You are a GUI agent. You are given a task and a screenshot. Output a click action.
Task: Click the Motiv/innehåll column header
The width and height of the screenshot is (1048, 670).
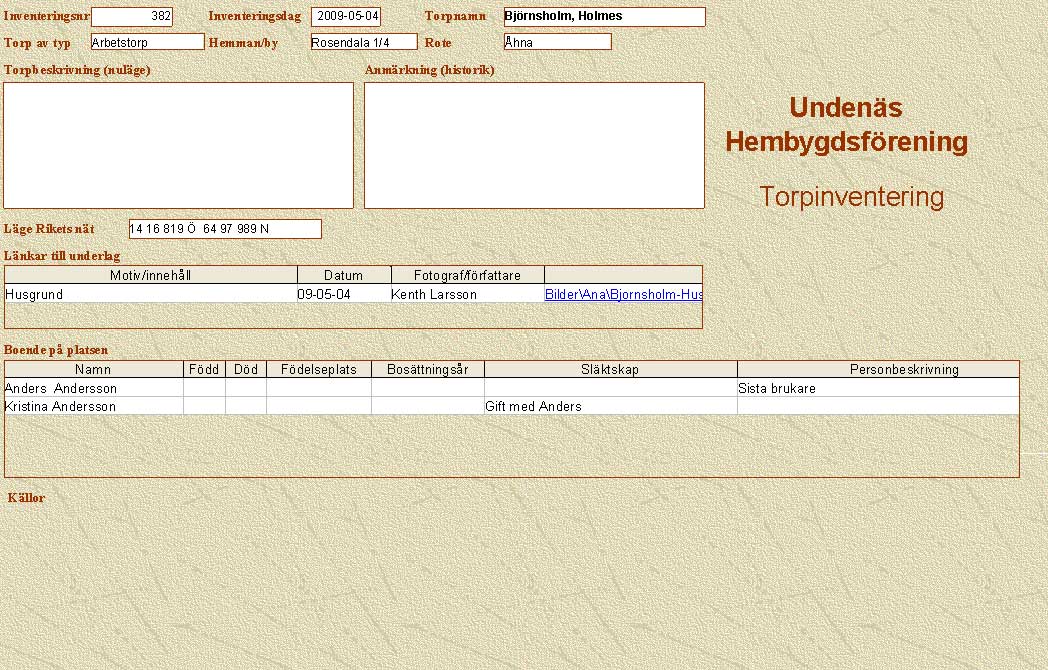coord(151,275)
